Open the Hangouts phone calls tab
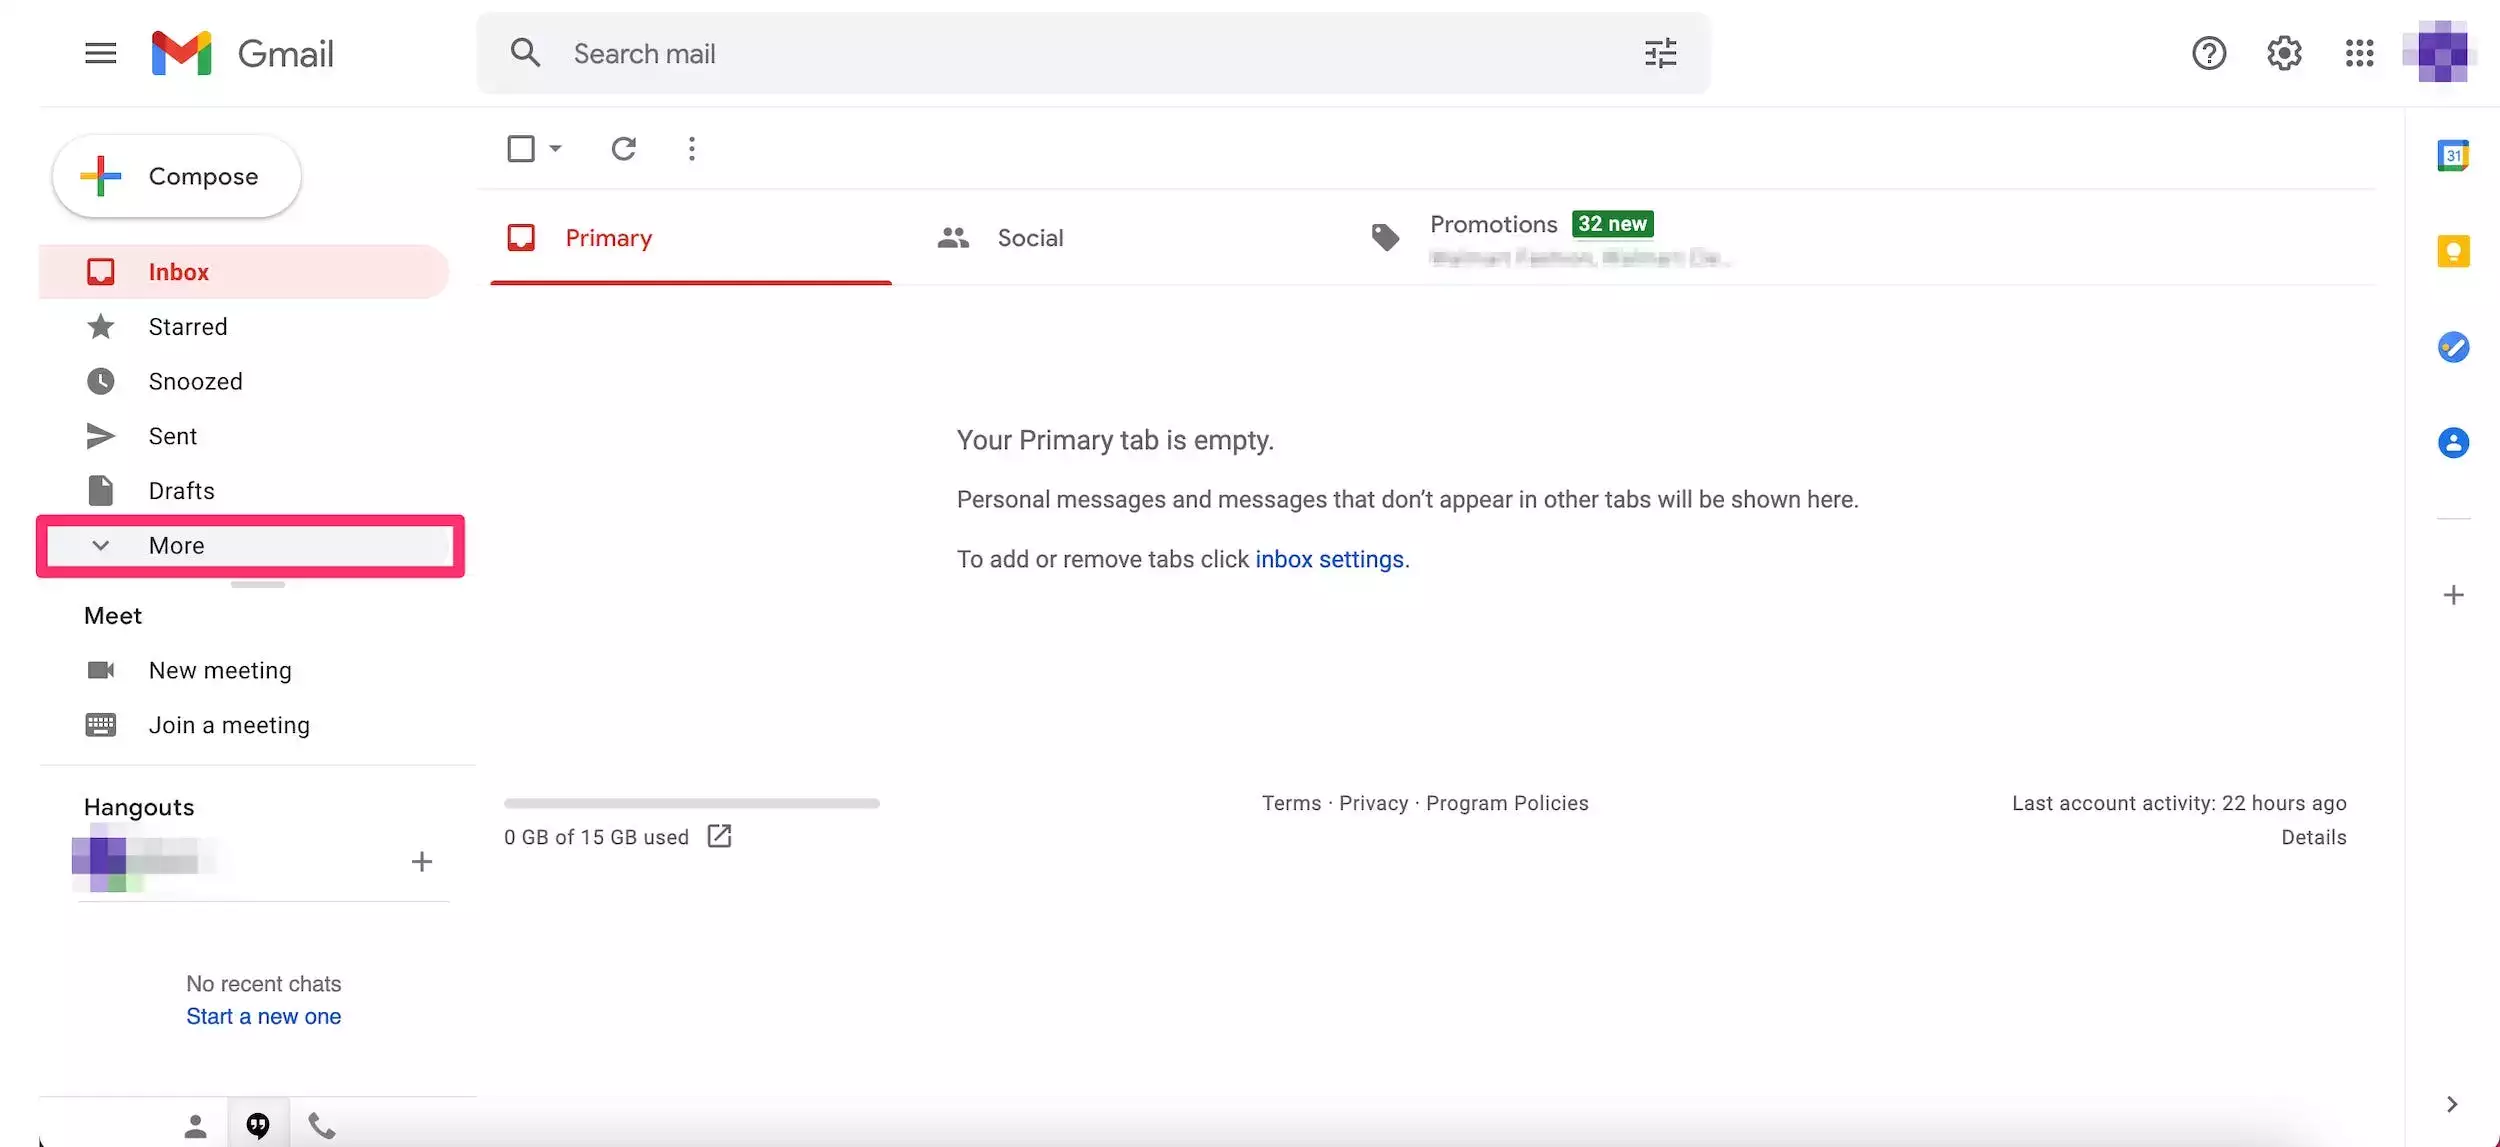2500x1147 pixels. point(321,1126)
